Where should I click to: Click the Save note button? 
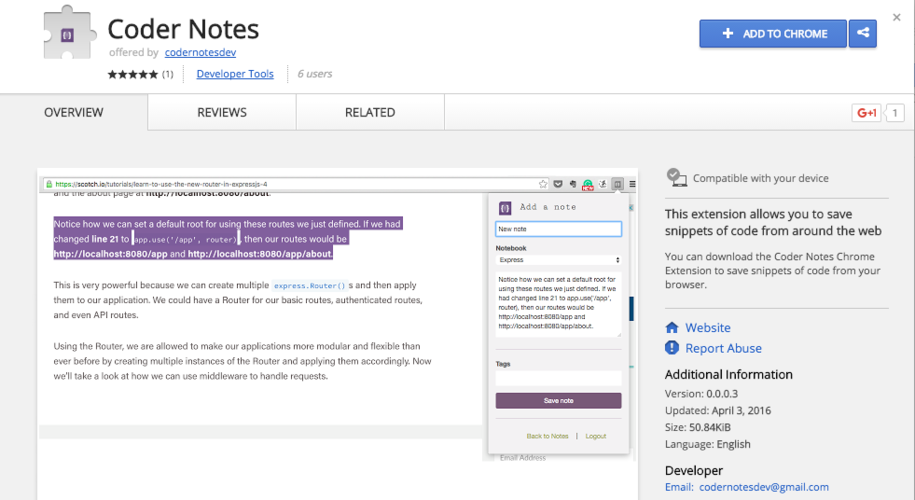(x=558, y=400)
